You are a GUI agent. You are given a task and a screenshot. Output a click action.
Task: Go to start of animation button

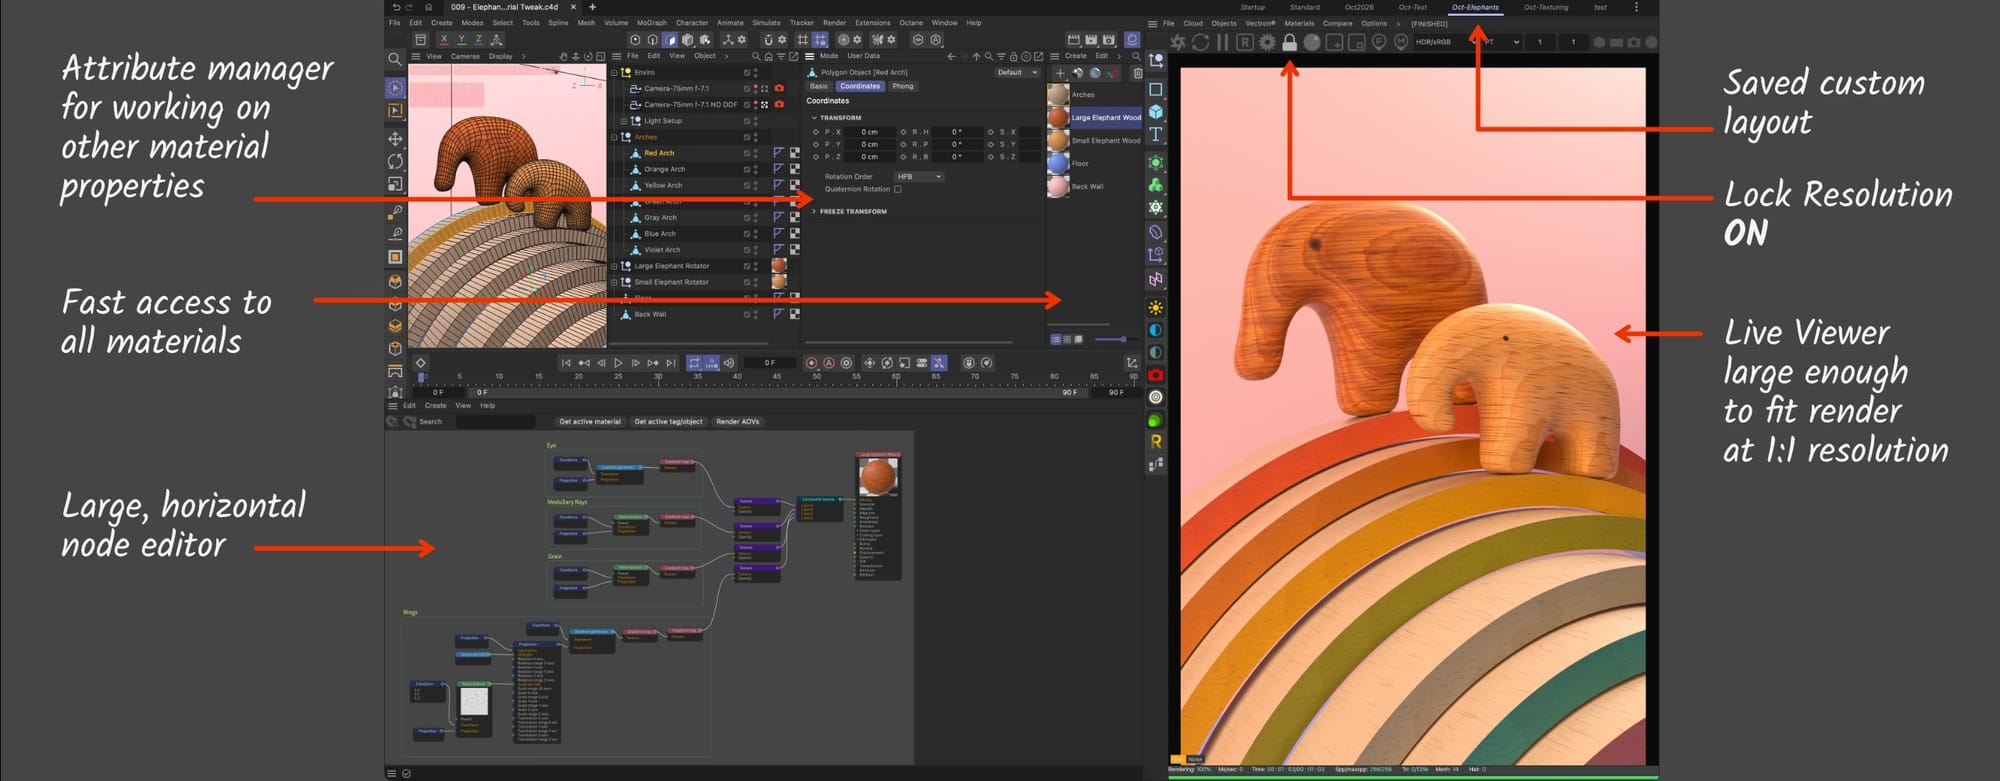pos(566,363)
